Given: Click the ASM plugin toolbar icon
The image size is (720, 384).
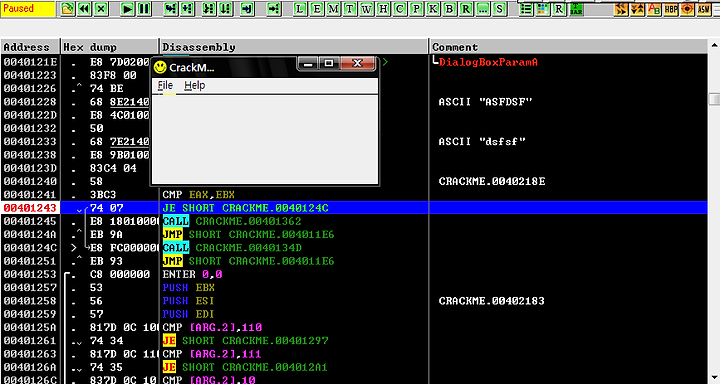Looking at the screenshot, I should [x=704, y=9].
